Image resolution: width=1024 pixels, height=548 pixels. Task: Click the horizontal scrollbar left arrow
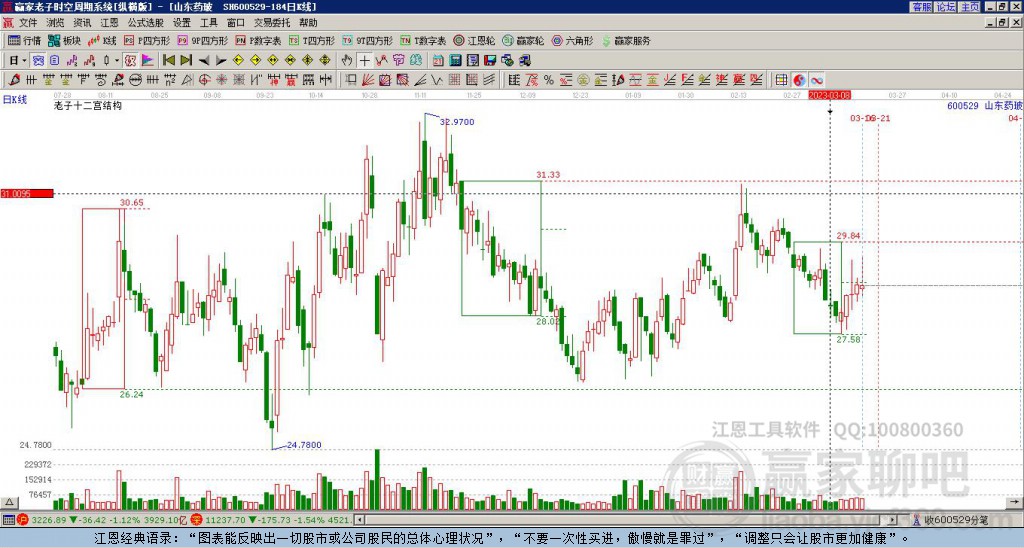[x=359, y=520]
